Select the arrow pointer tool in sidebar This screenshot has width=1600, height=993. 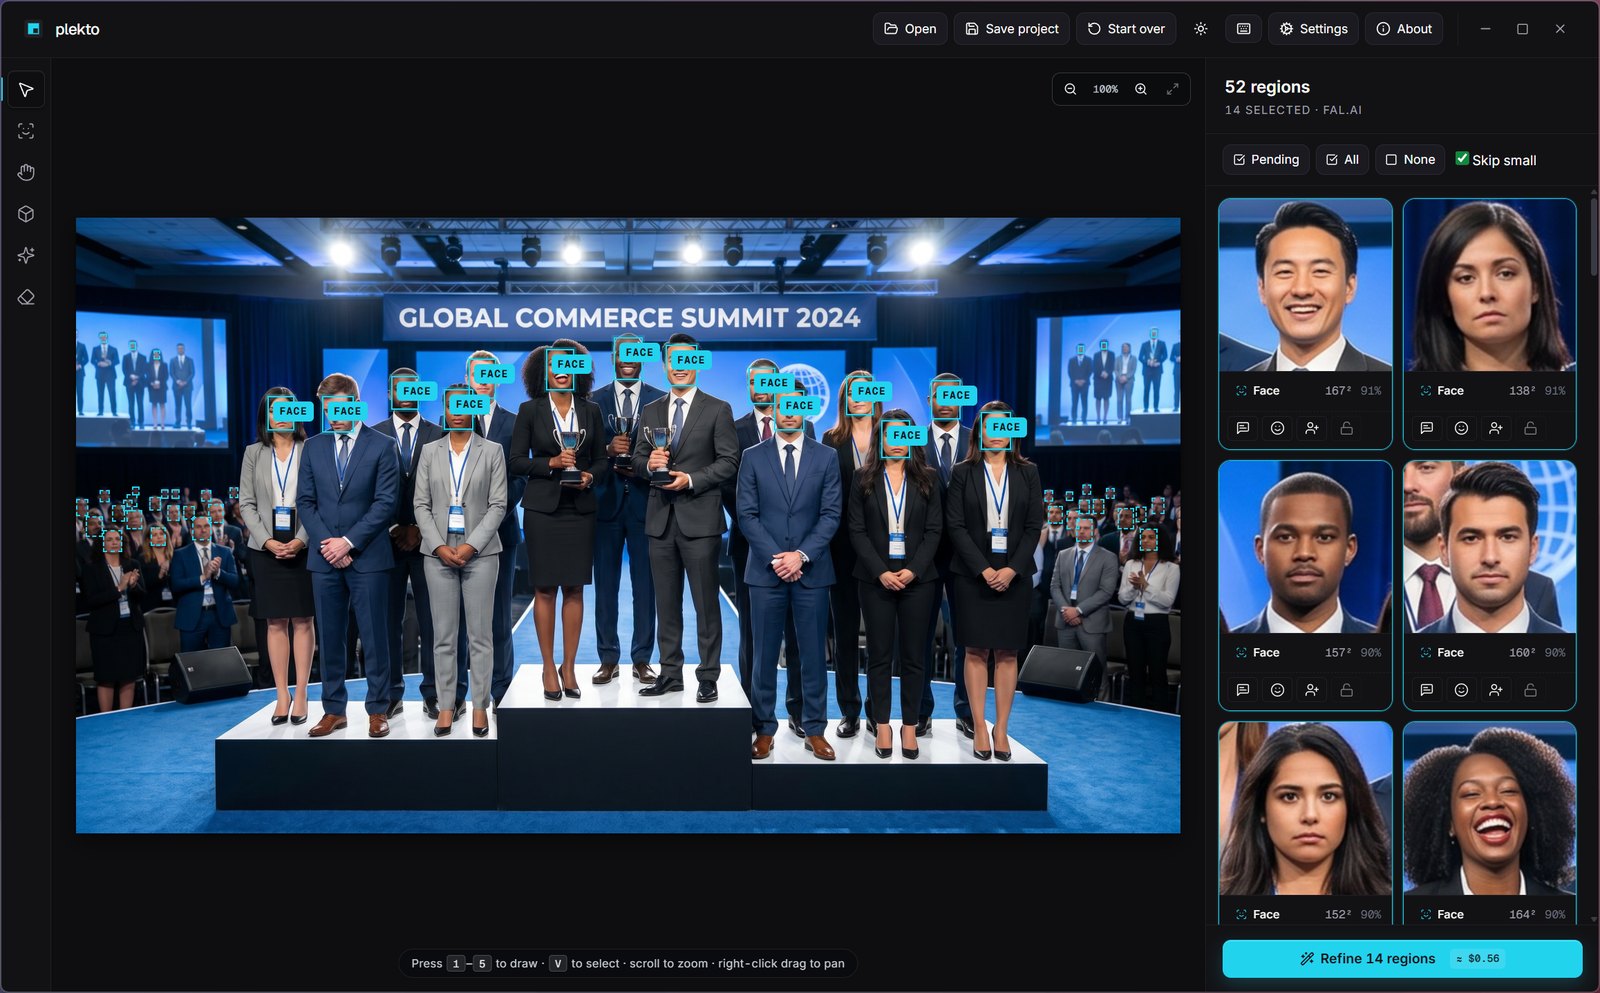tap(26, 90)
